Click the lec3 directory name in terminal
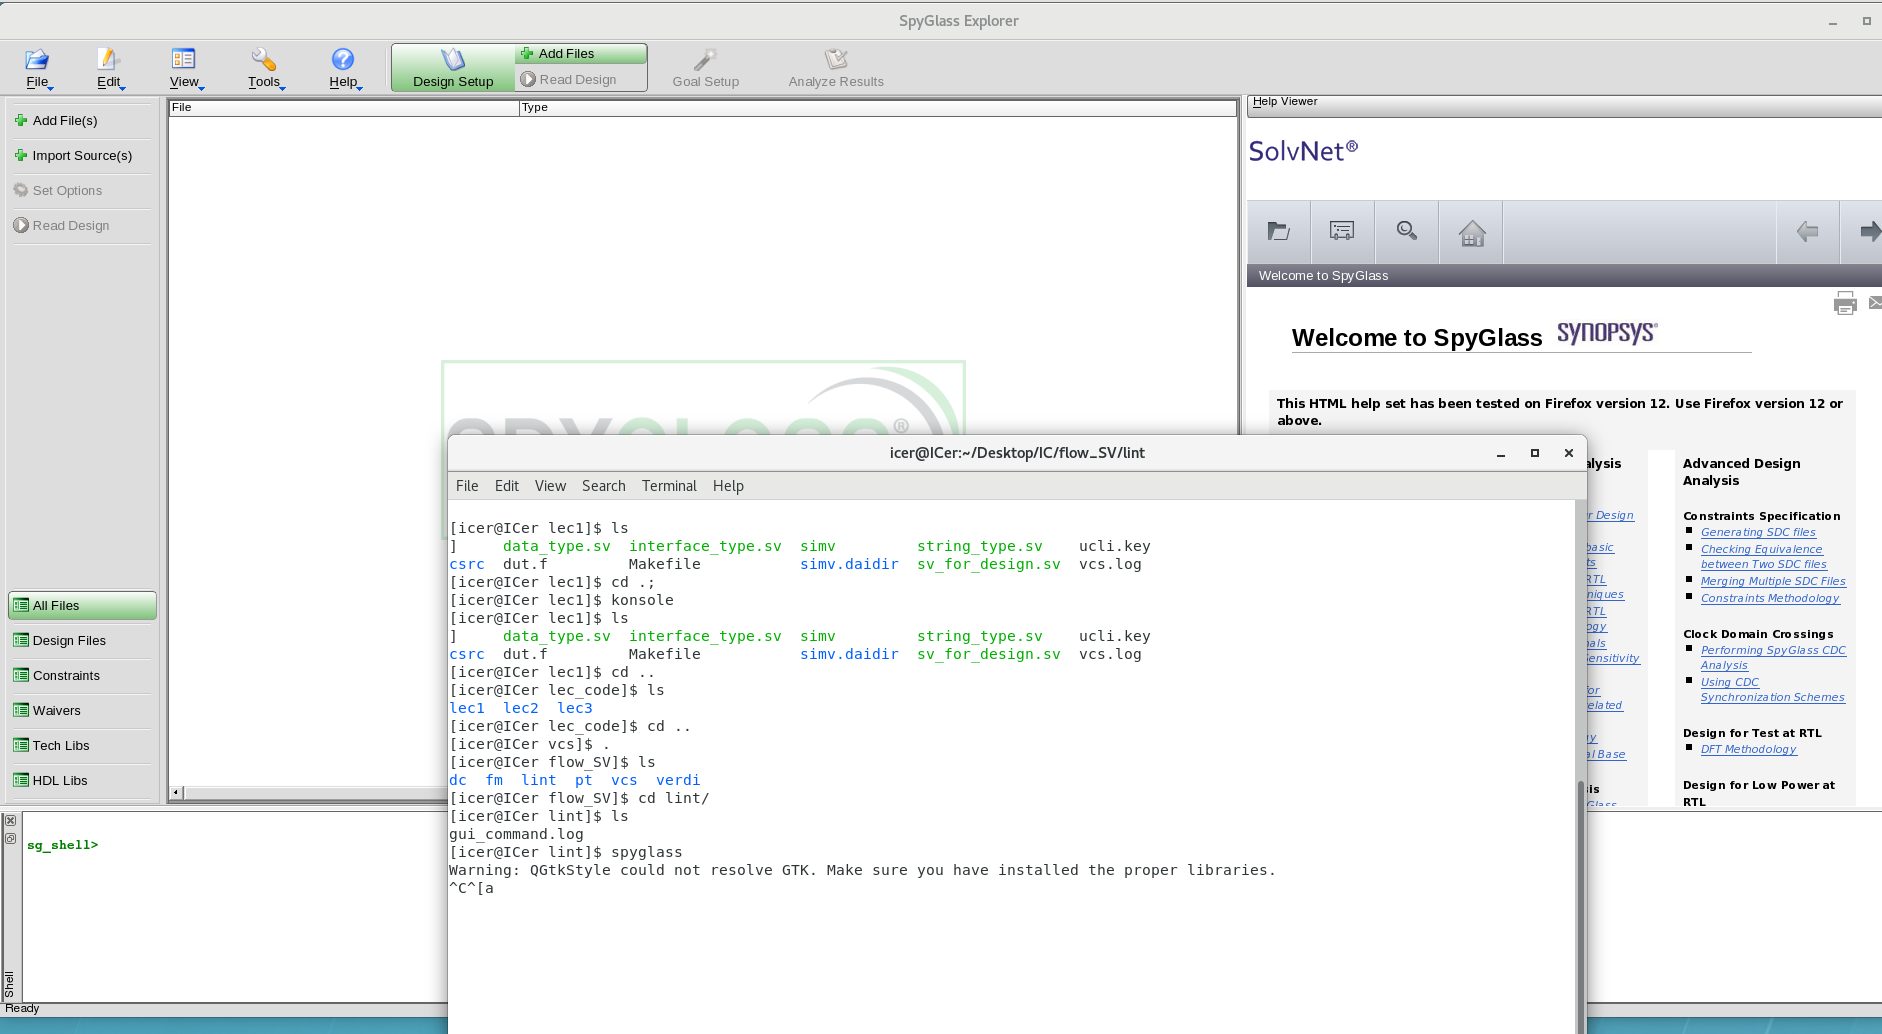 575,708
